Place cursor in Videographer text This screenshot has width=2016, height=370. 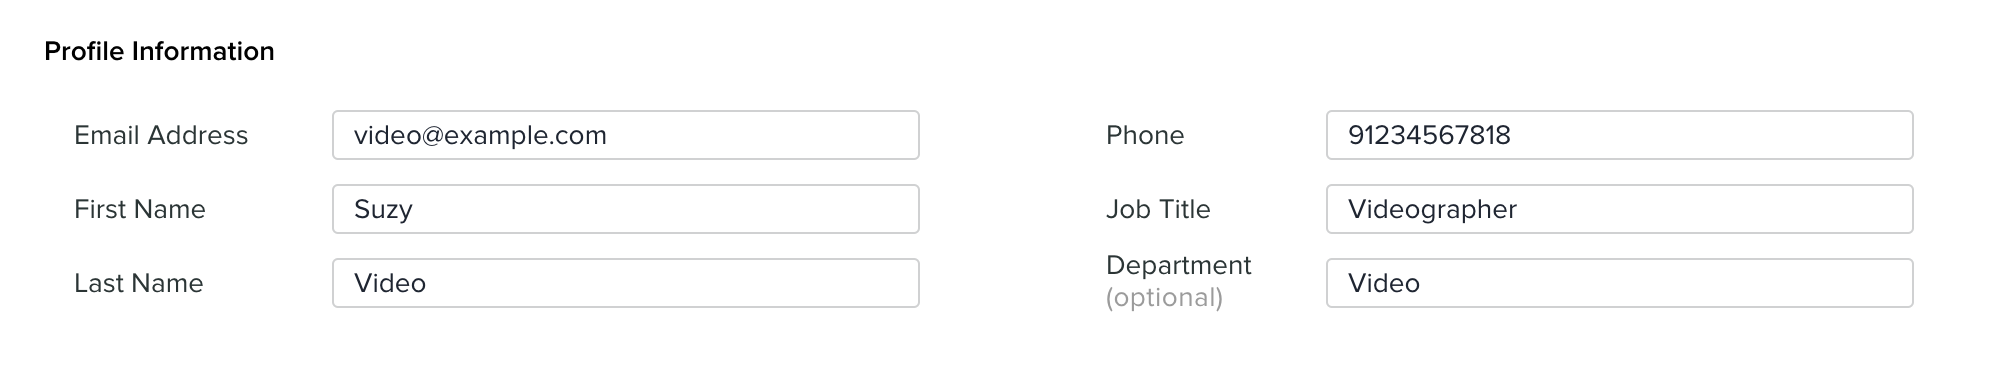pyautogui.click(x=1432, y=210)
